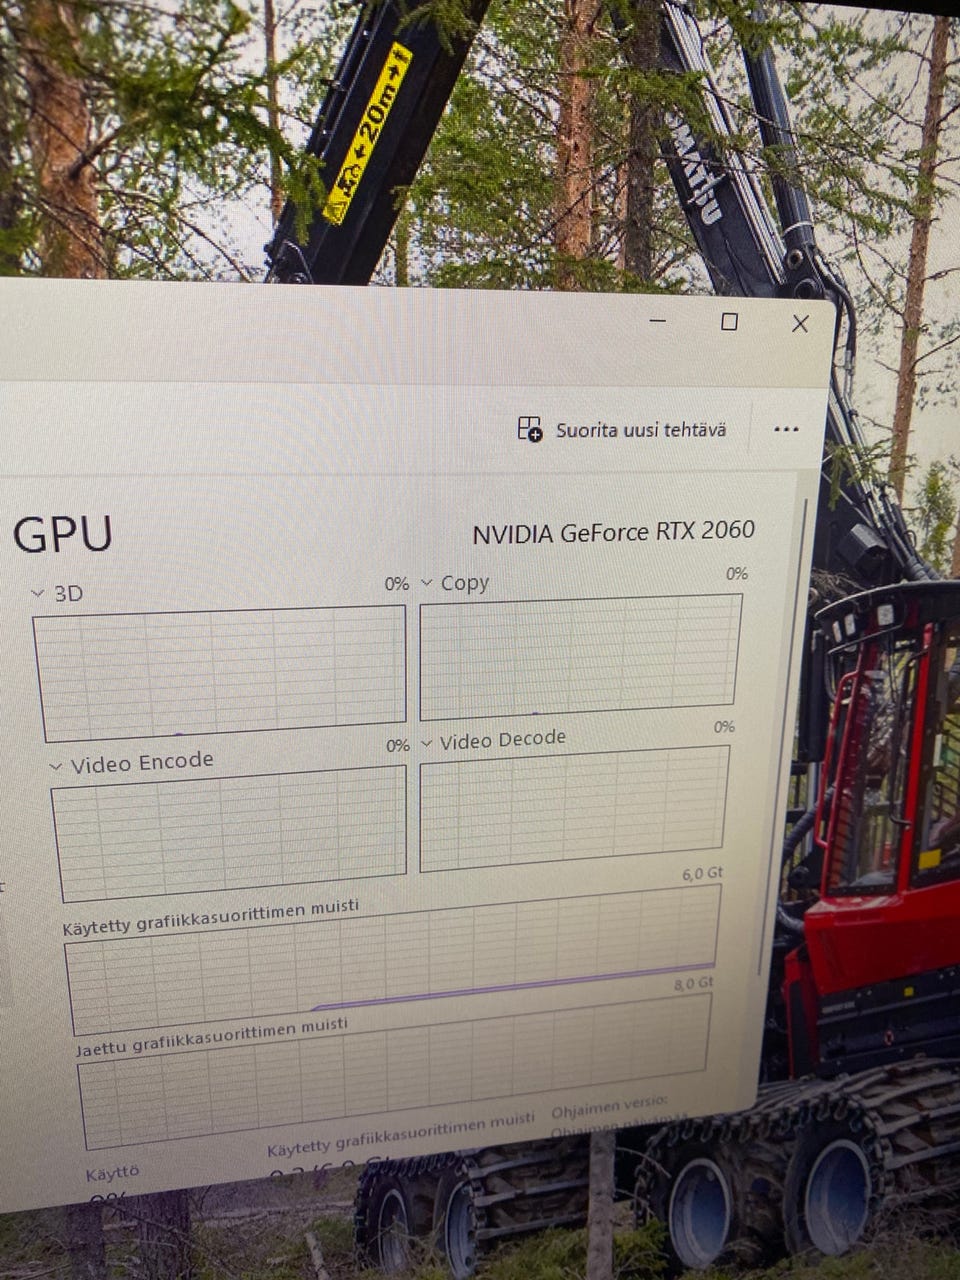This screenshot has height=1280, width=960.
Task: Click the 3D engine 0% value
Action: 397,583
